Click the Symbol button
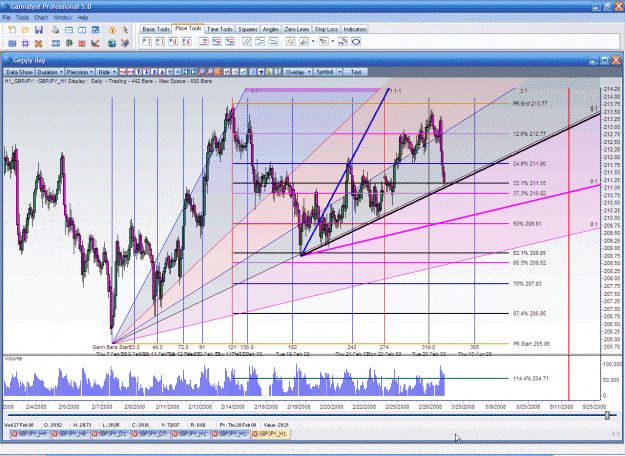The height and width of the screenshot is (456, 625). pyautogui.click(x=324, y=72)
